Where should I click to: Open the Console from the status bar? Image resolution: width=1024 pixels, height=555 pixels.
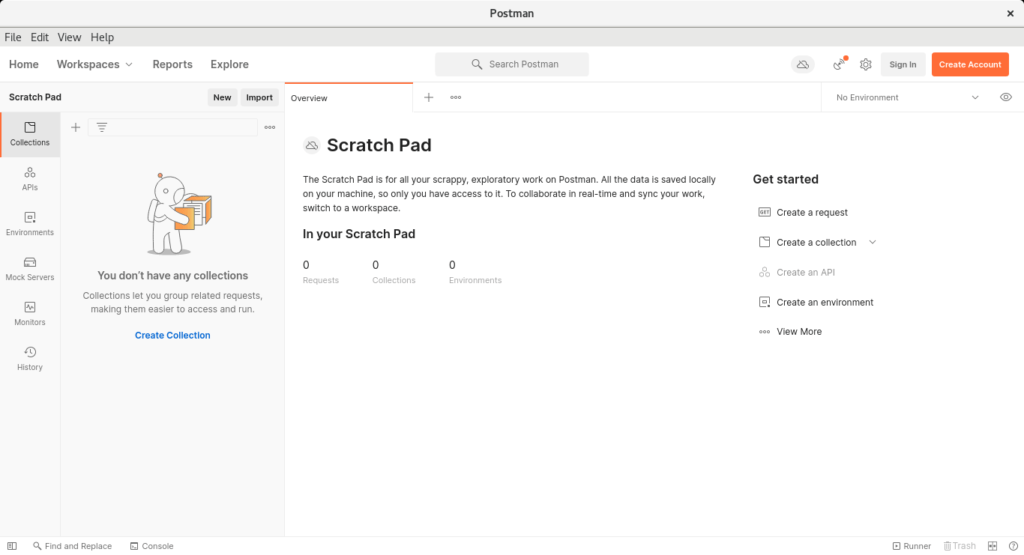pos(152,546)
